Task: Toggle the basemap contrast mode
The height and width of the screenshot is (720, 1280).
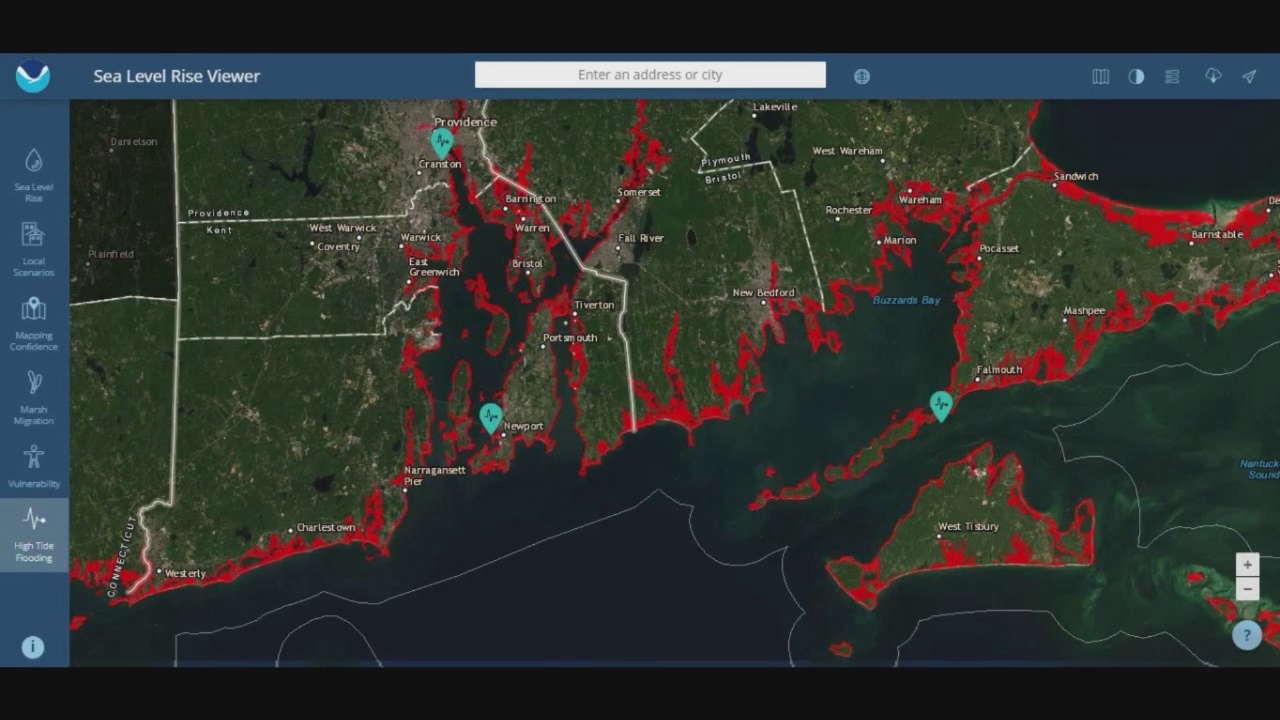Action: click(x=1136, y=76)
